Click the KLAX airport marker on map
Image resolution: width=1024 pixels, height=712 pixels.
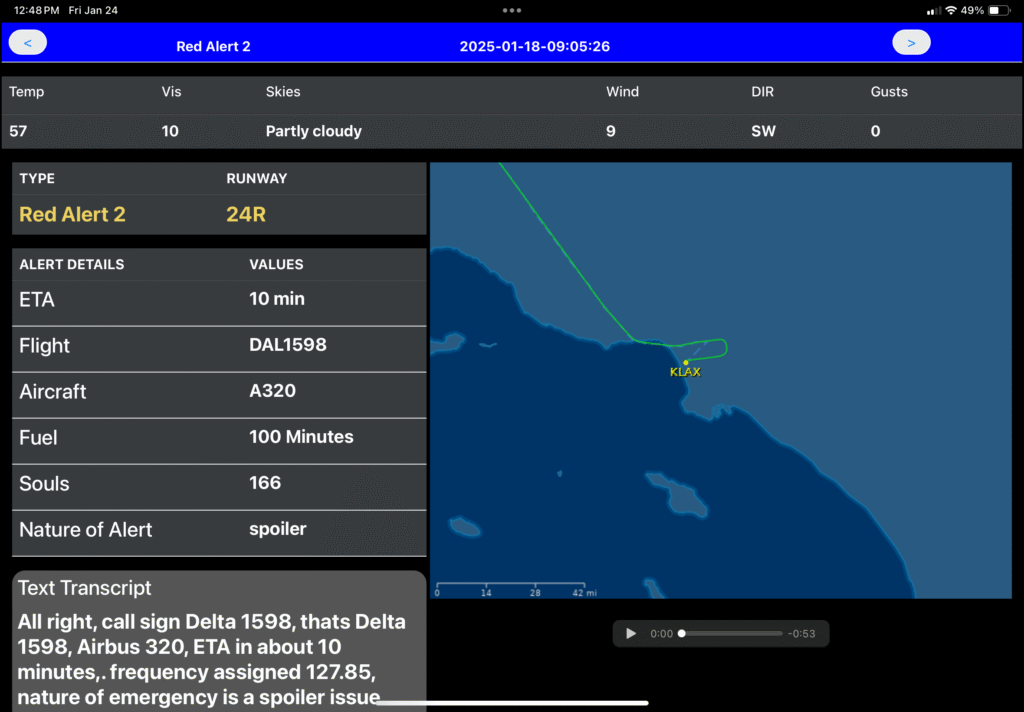click(686, 362)
